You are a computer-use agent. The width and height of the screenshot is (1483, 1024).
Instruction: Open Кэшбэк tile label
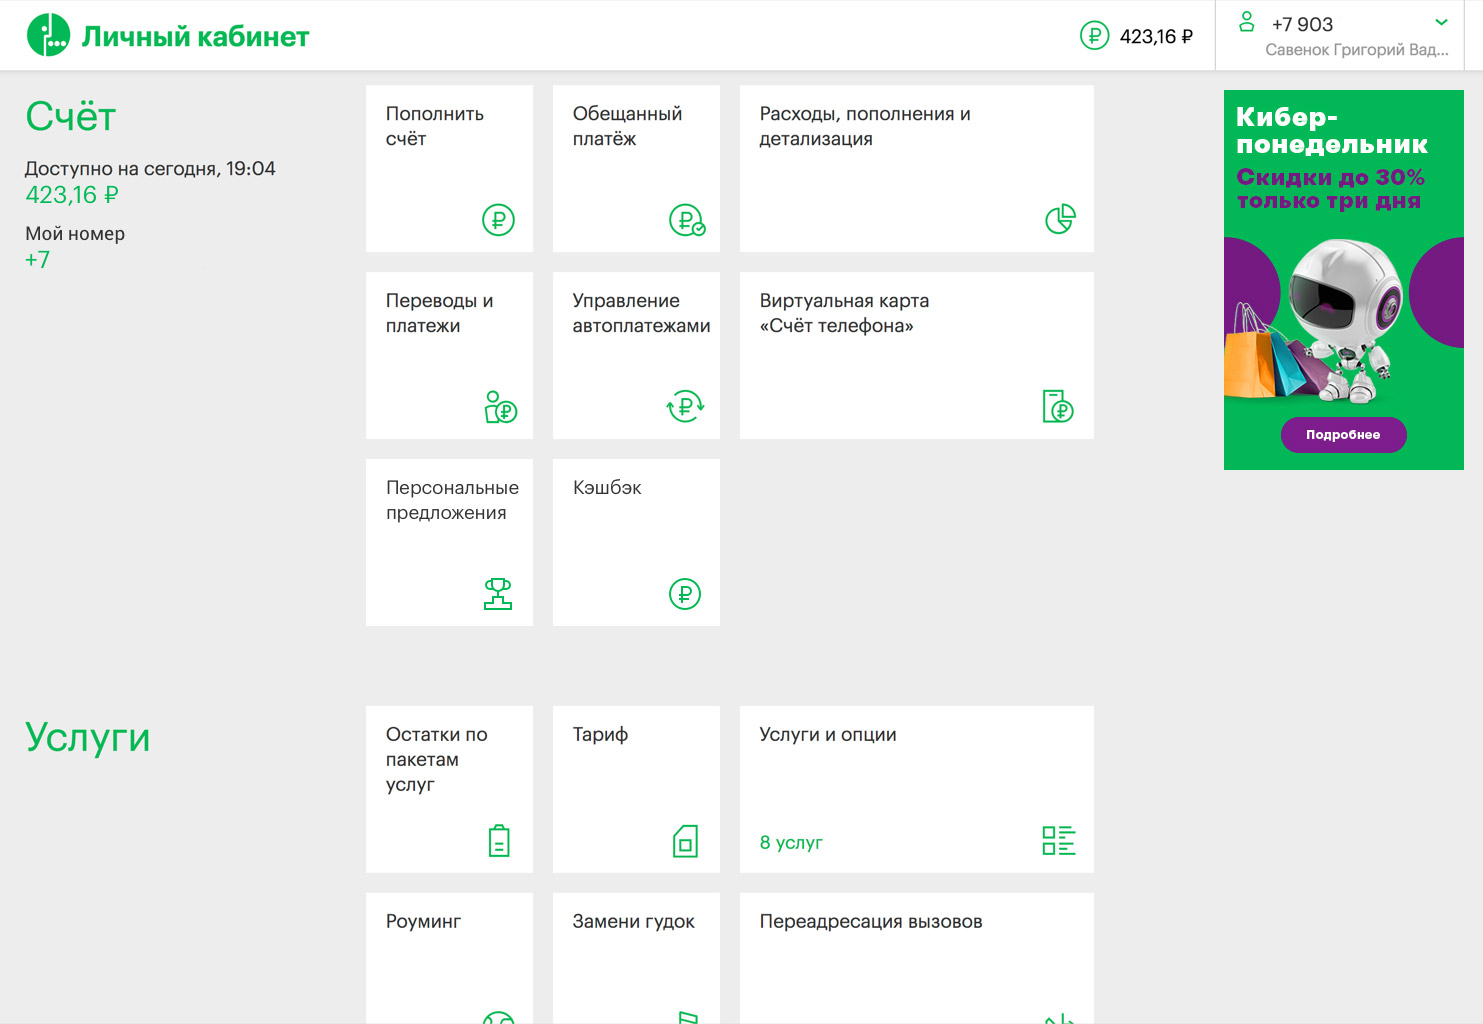click(607, 488)
